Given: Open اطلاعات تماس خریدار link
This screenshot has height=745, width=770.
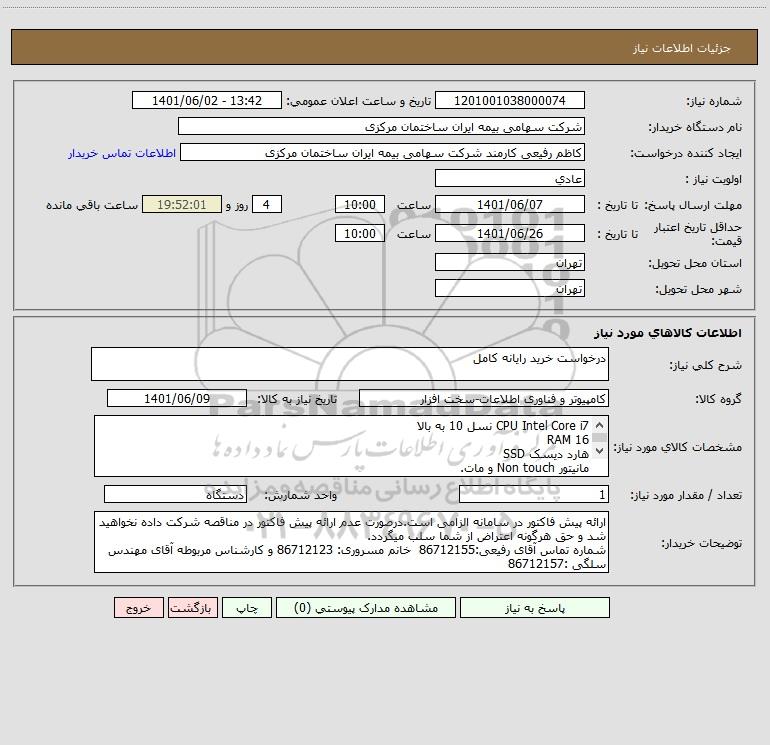Looking at the screenshot, I should (122, 153).
